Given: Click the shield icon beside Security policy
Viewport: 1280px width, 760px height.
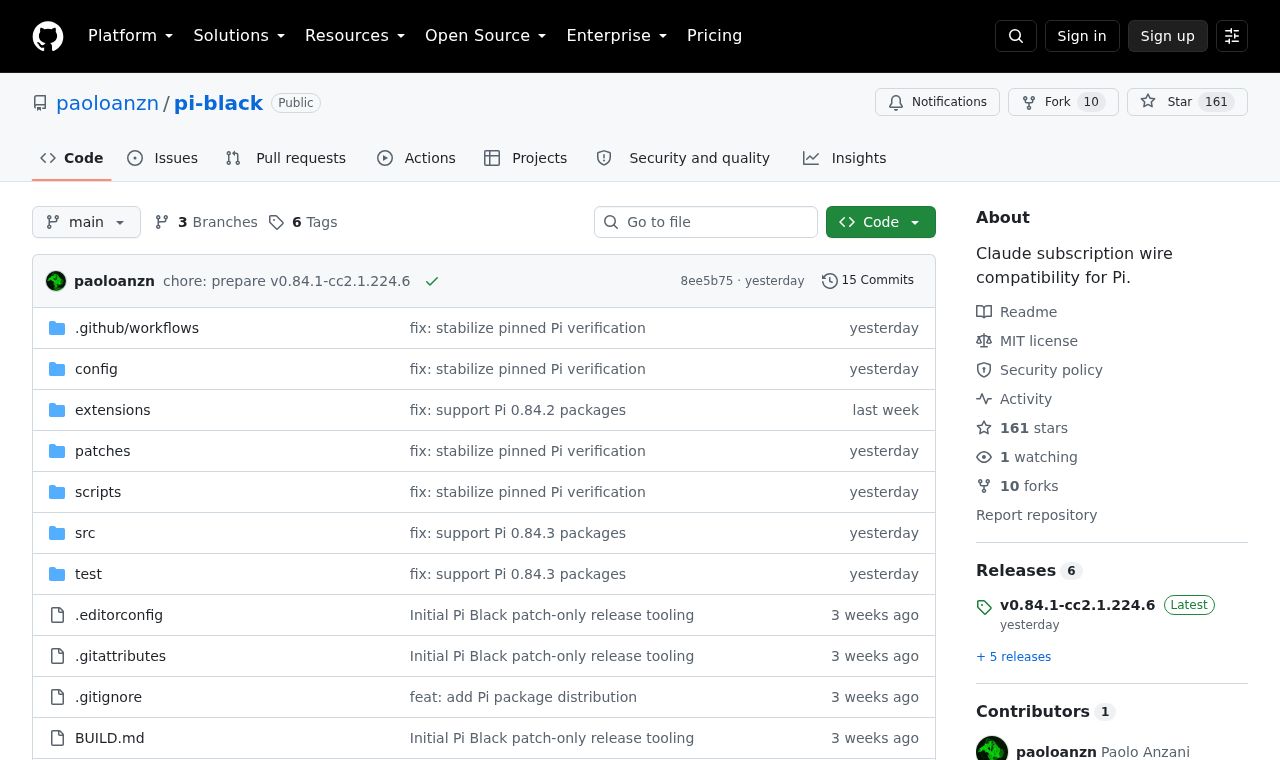Looking at the screenshot, I should pyautogui.click(x=984, y=370).
